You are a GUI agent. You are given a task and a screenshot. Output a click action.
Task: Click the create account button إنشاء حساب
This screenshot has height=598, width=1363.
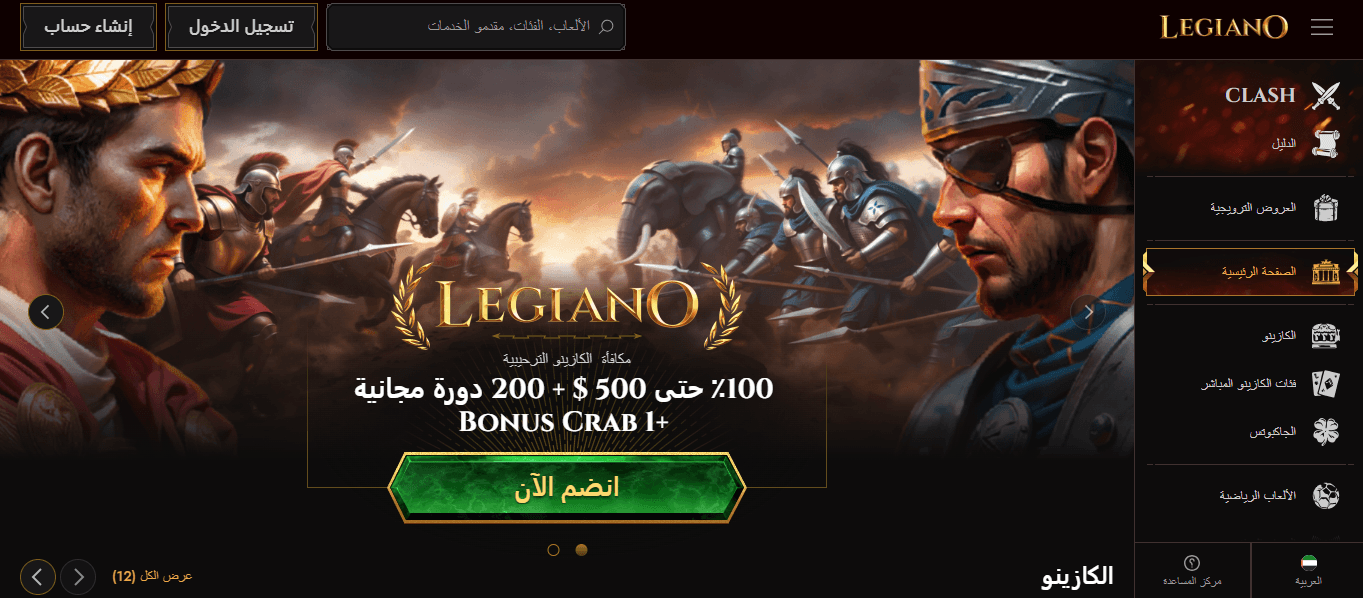click(88, 27)
